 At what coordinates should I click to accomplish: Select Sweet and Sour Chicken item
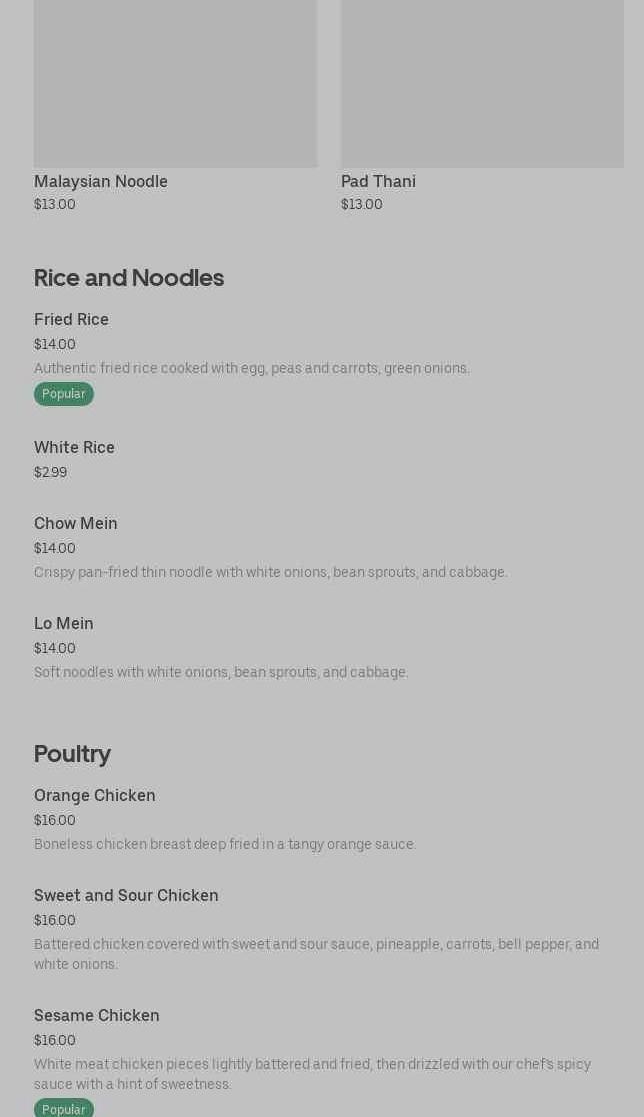[x=126, y=896]
